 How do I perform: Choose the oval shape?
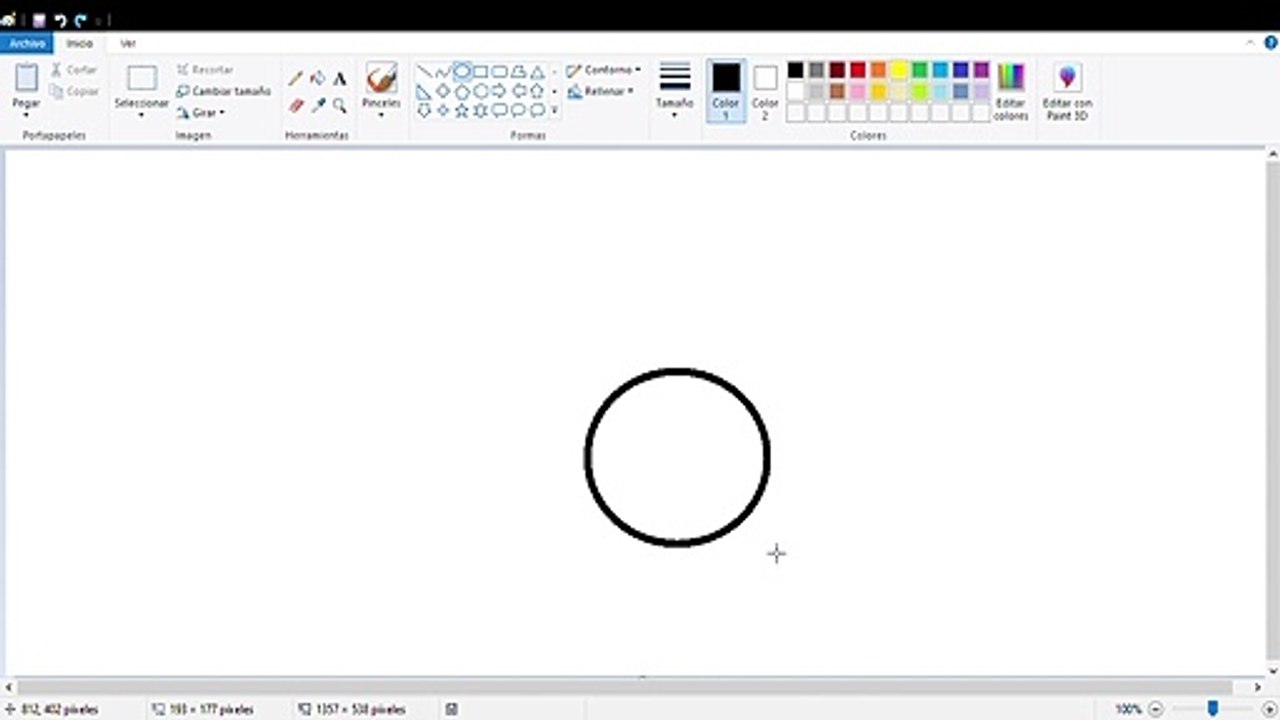point(462,72)
